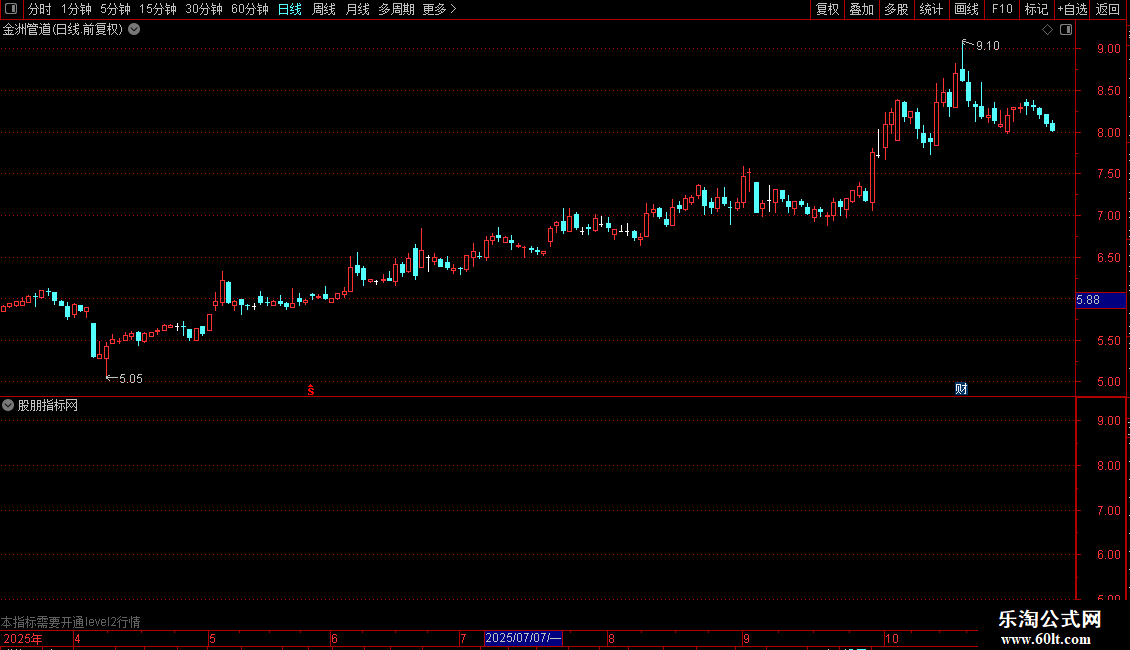Click the 9.00 price axis label in main chart
Viewport: 1130px width, 650px height.
pyautogui.click(x=1109, y=48)
